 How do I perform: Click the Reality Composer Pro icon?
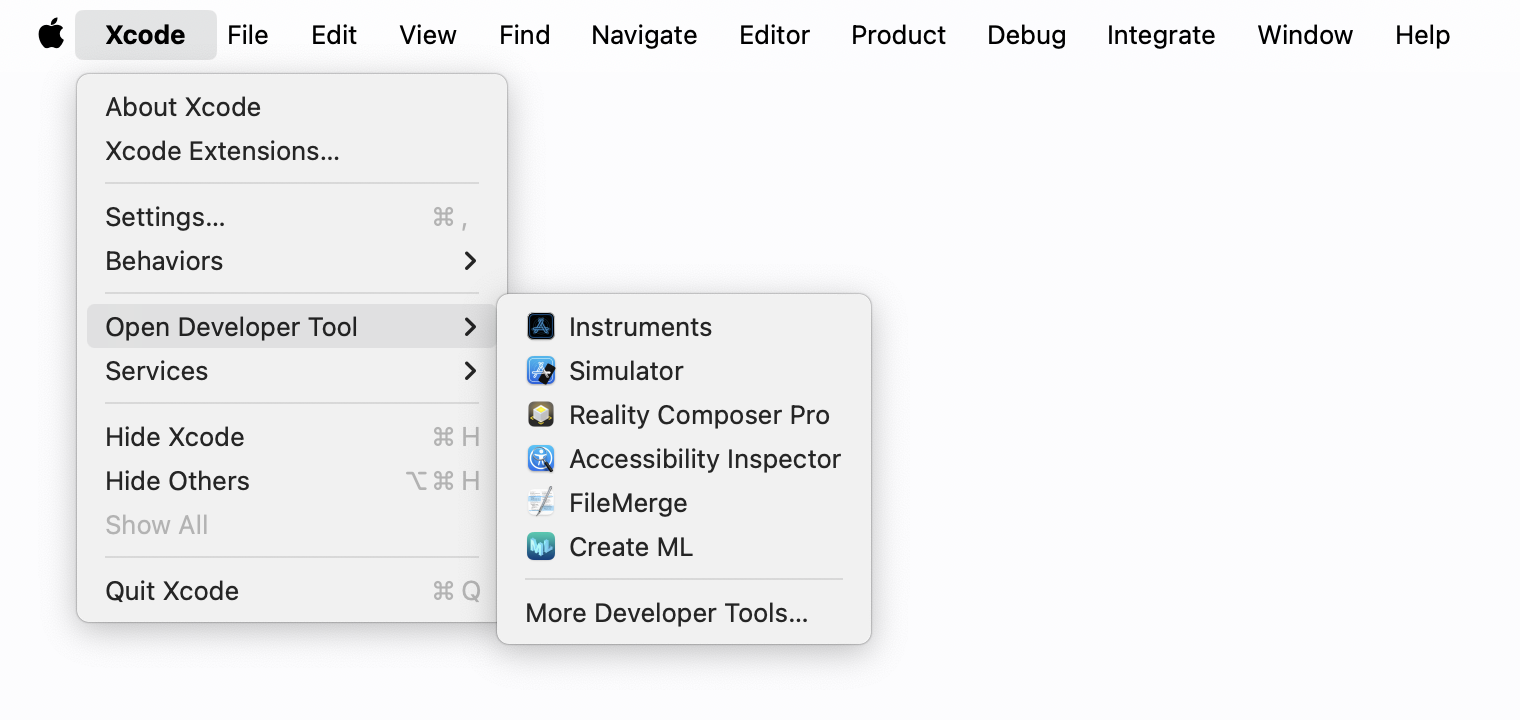click(x=541, y=414)
